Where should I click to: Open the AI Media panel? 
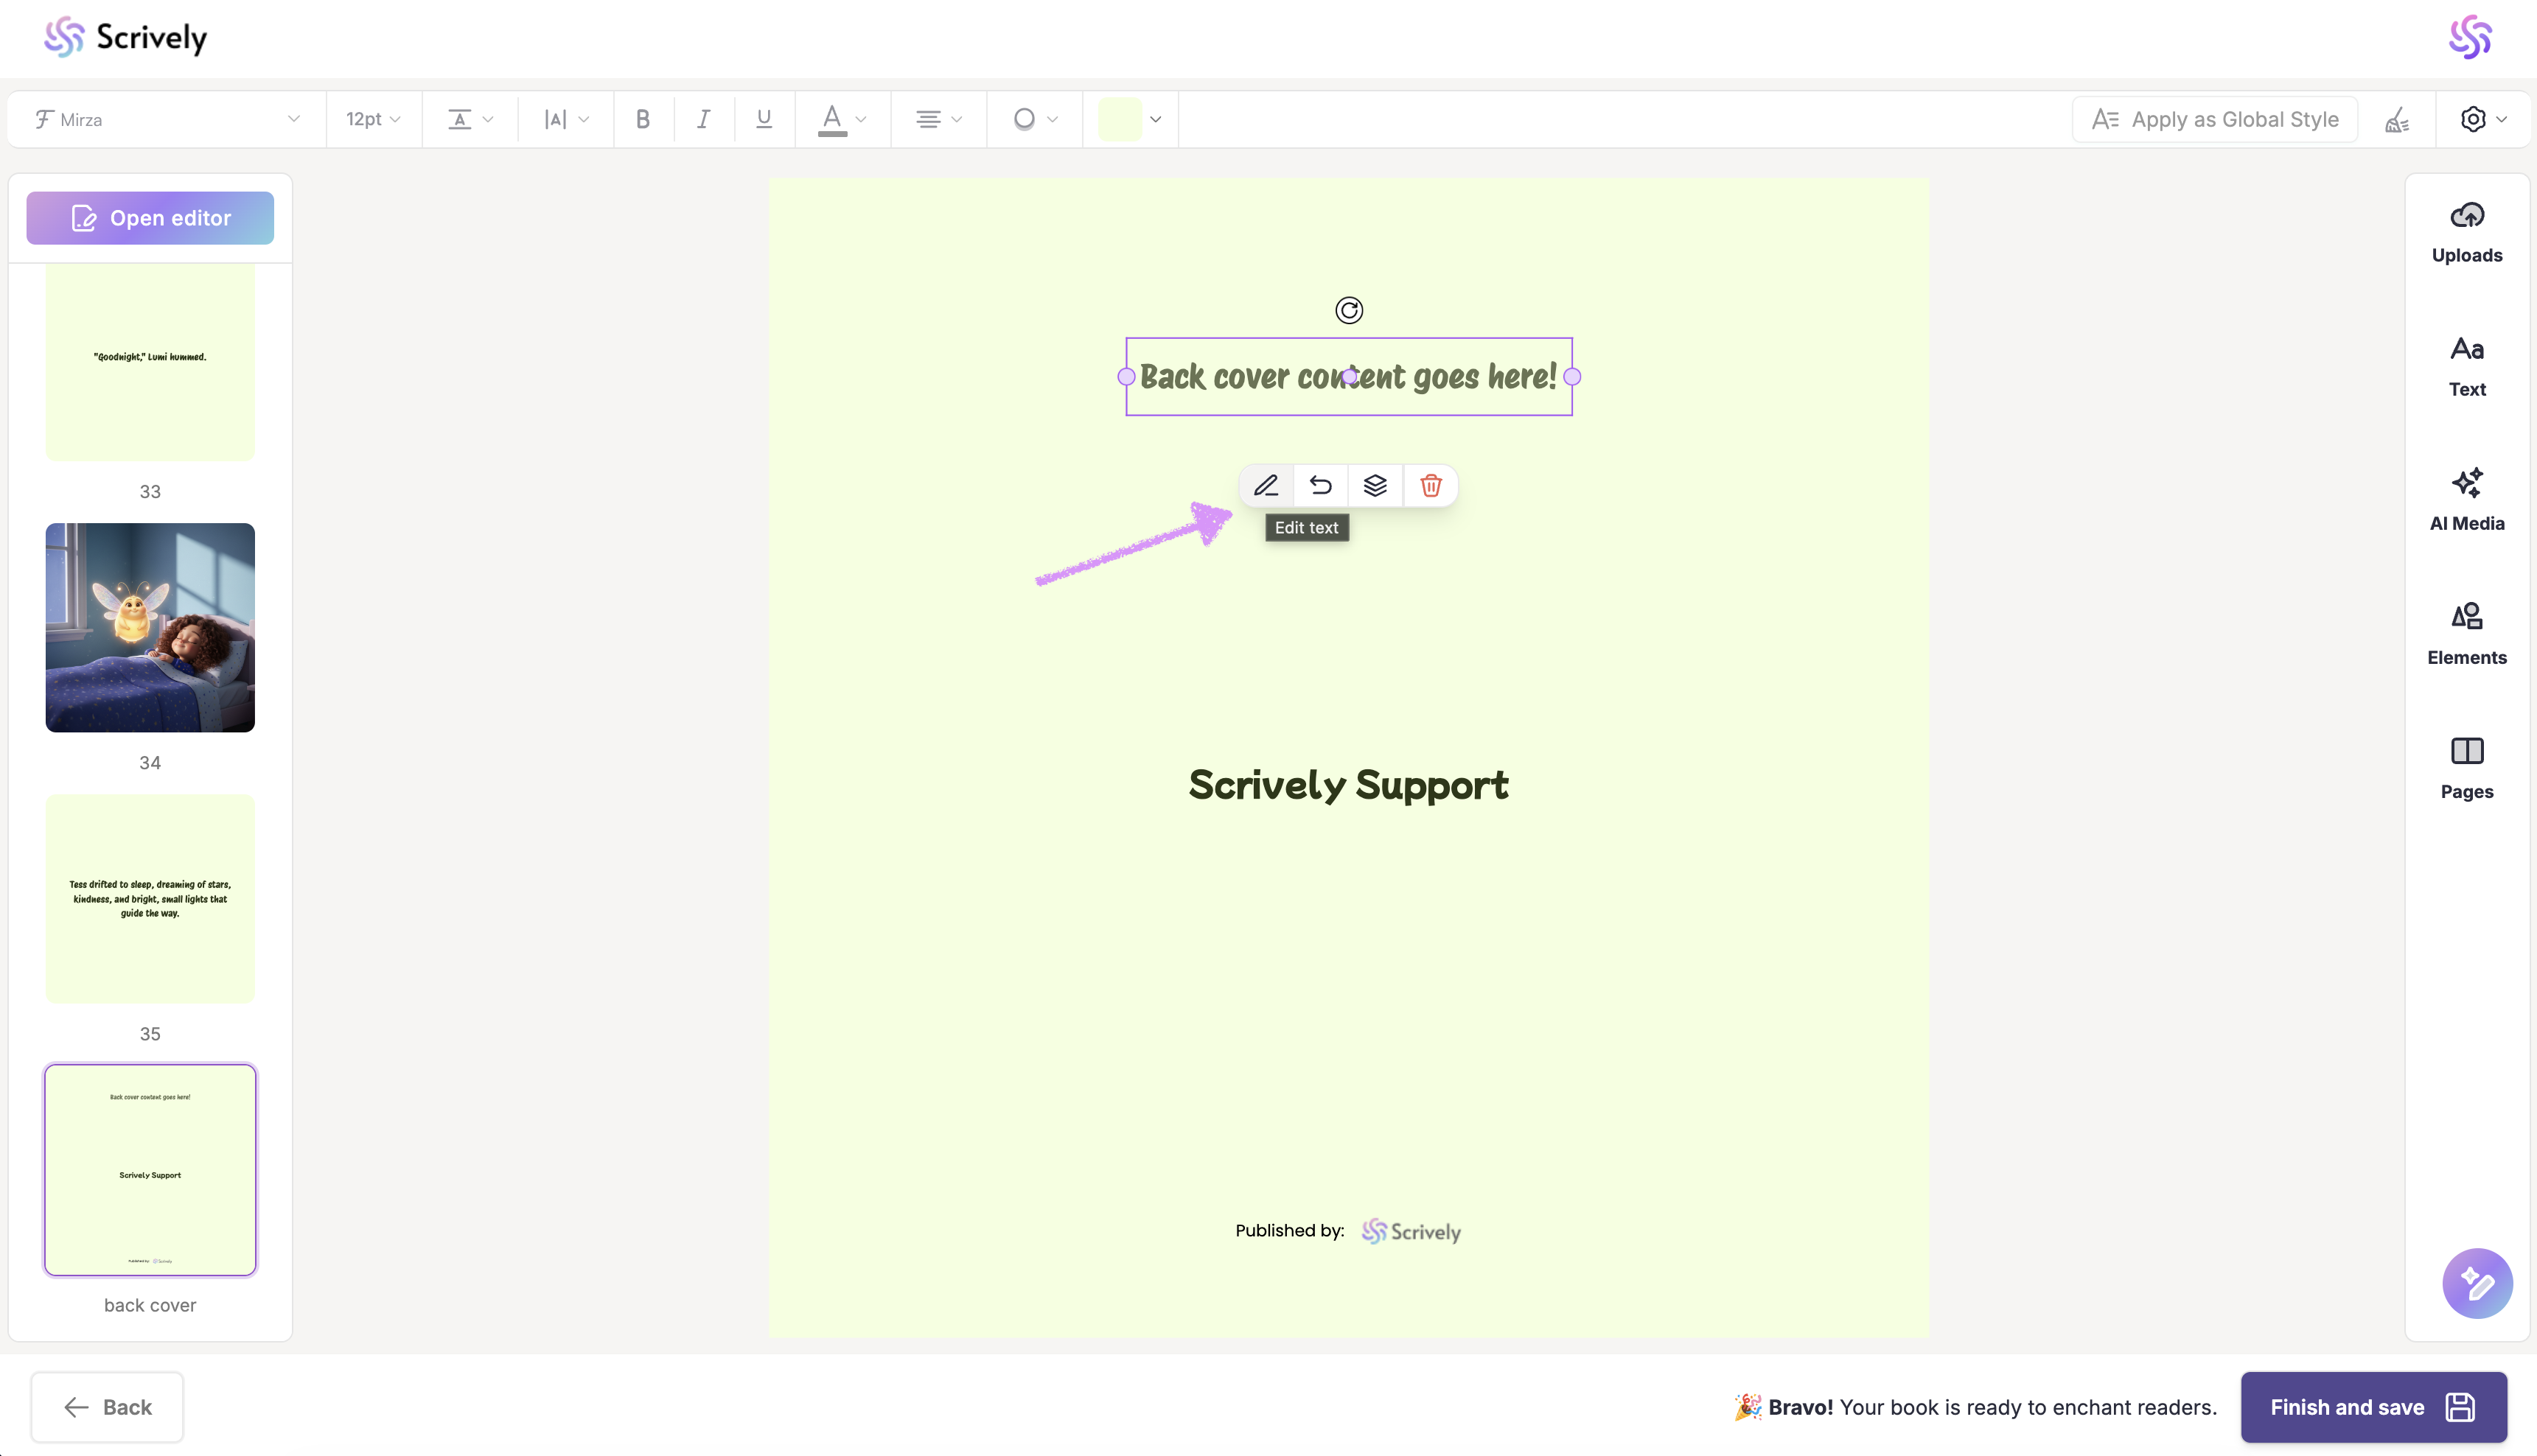pos(2466,500)
